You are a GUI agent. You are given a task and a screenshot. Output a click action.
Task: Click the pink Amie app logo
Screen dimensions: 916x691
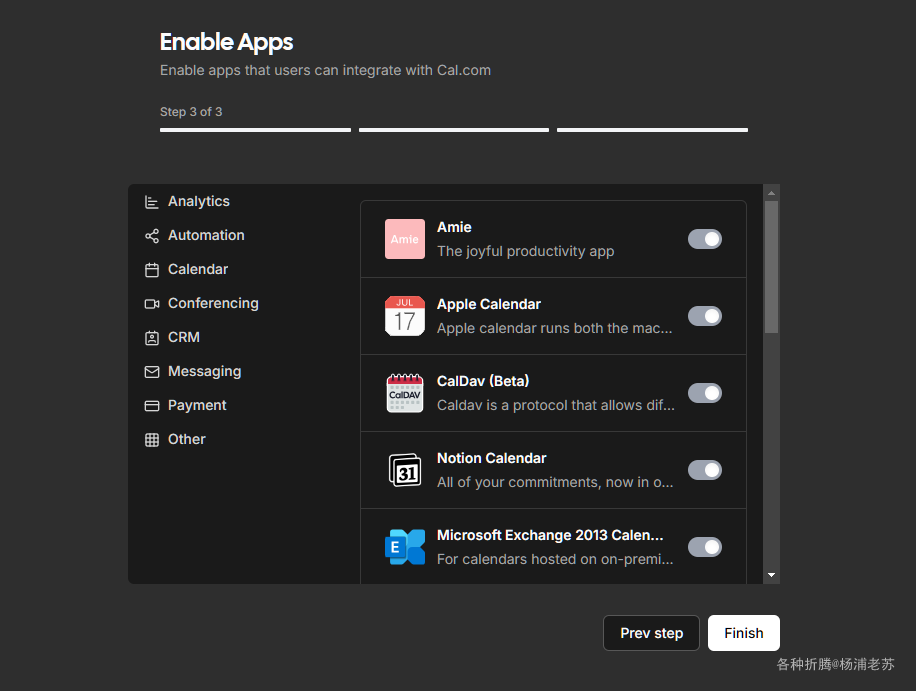pos(405,239)
